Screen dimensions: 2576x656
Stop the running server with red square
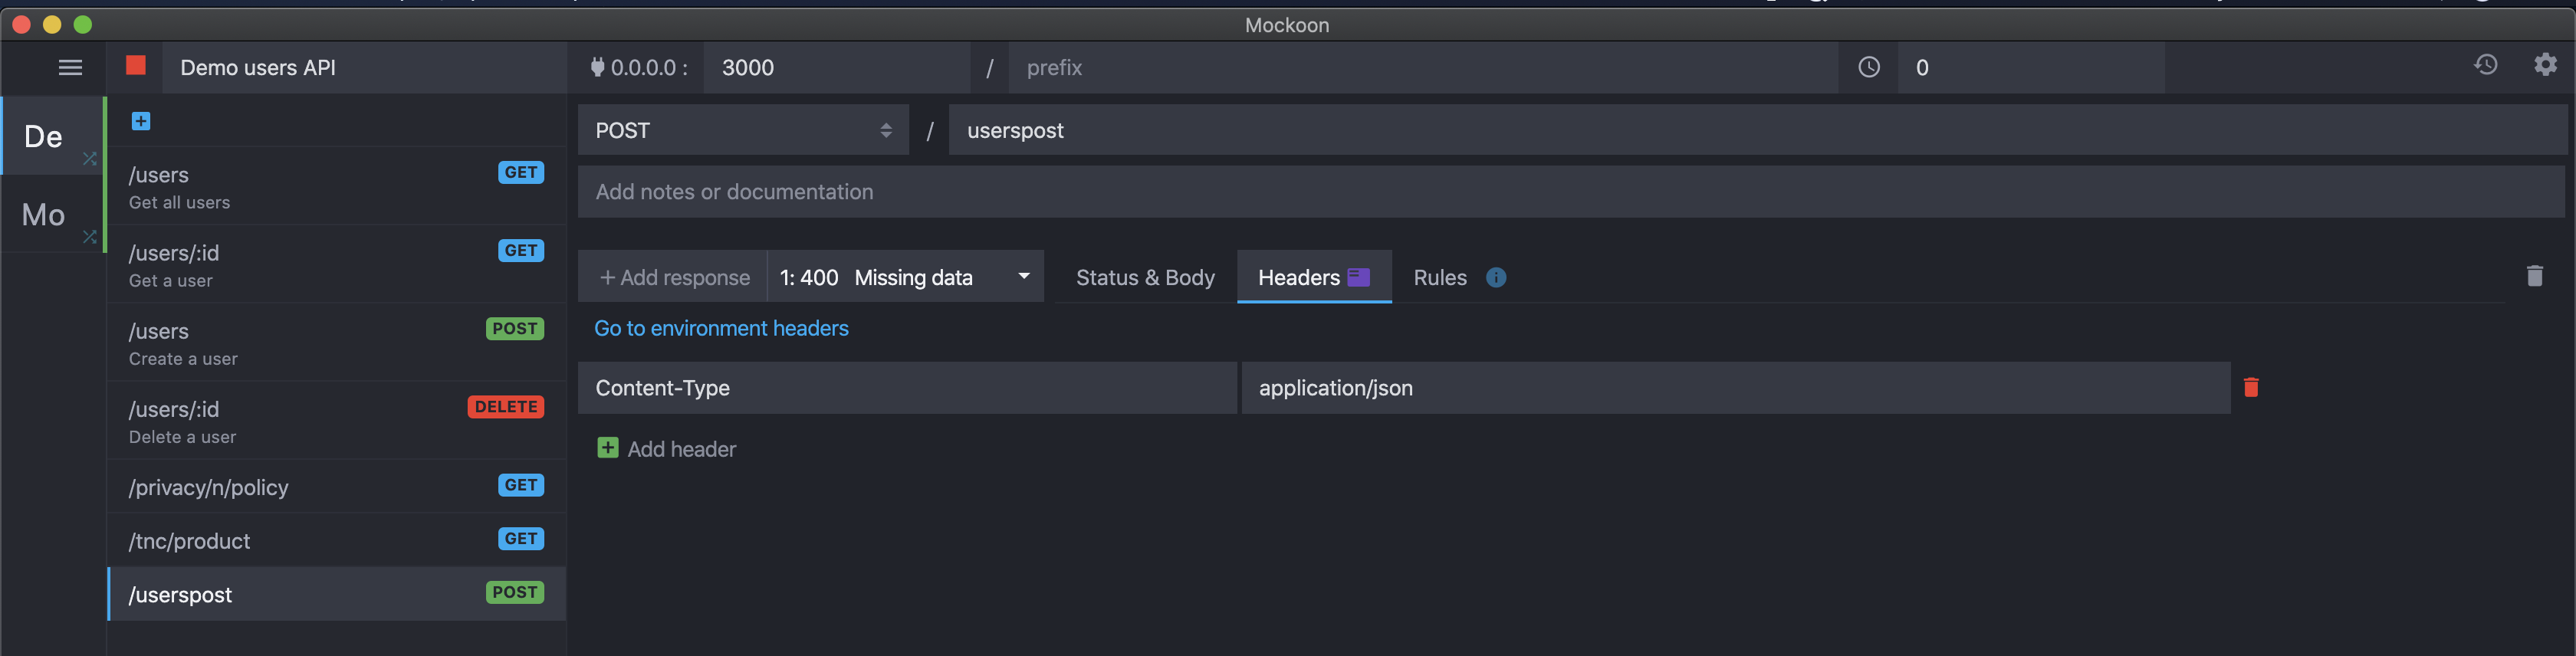pyautogui.click(x=136, y=66)
